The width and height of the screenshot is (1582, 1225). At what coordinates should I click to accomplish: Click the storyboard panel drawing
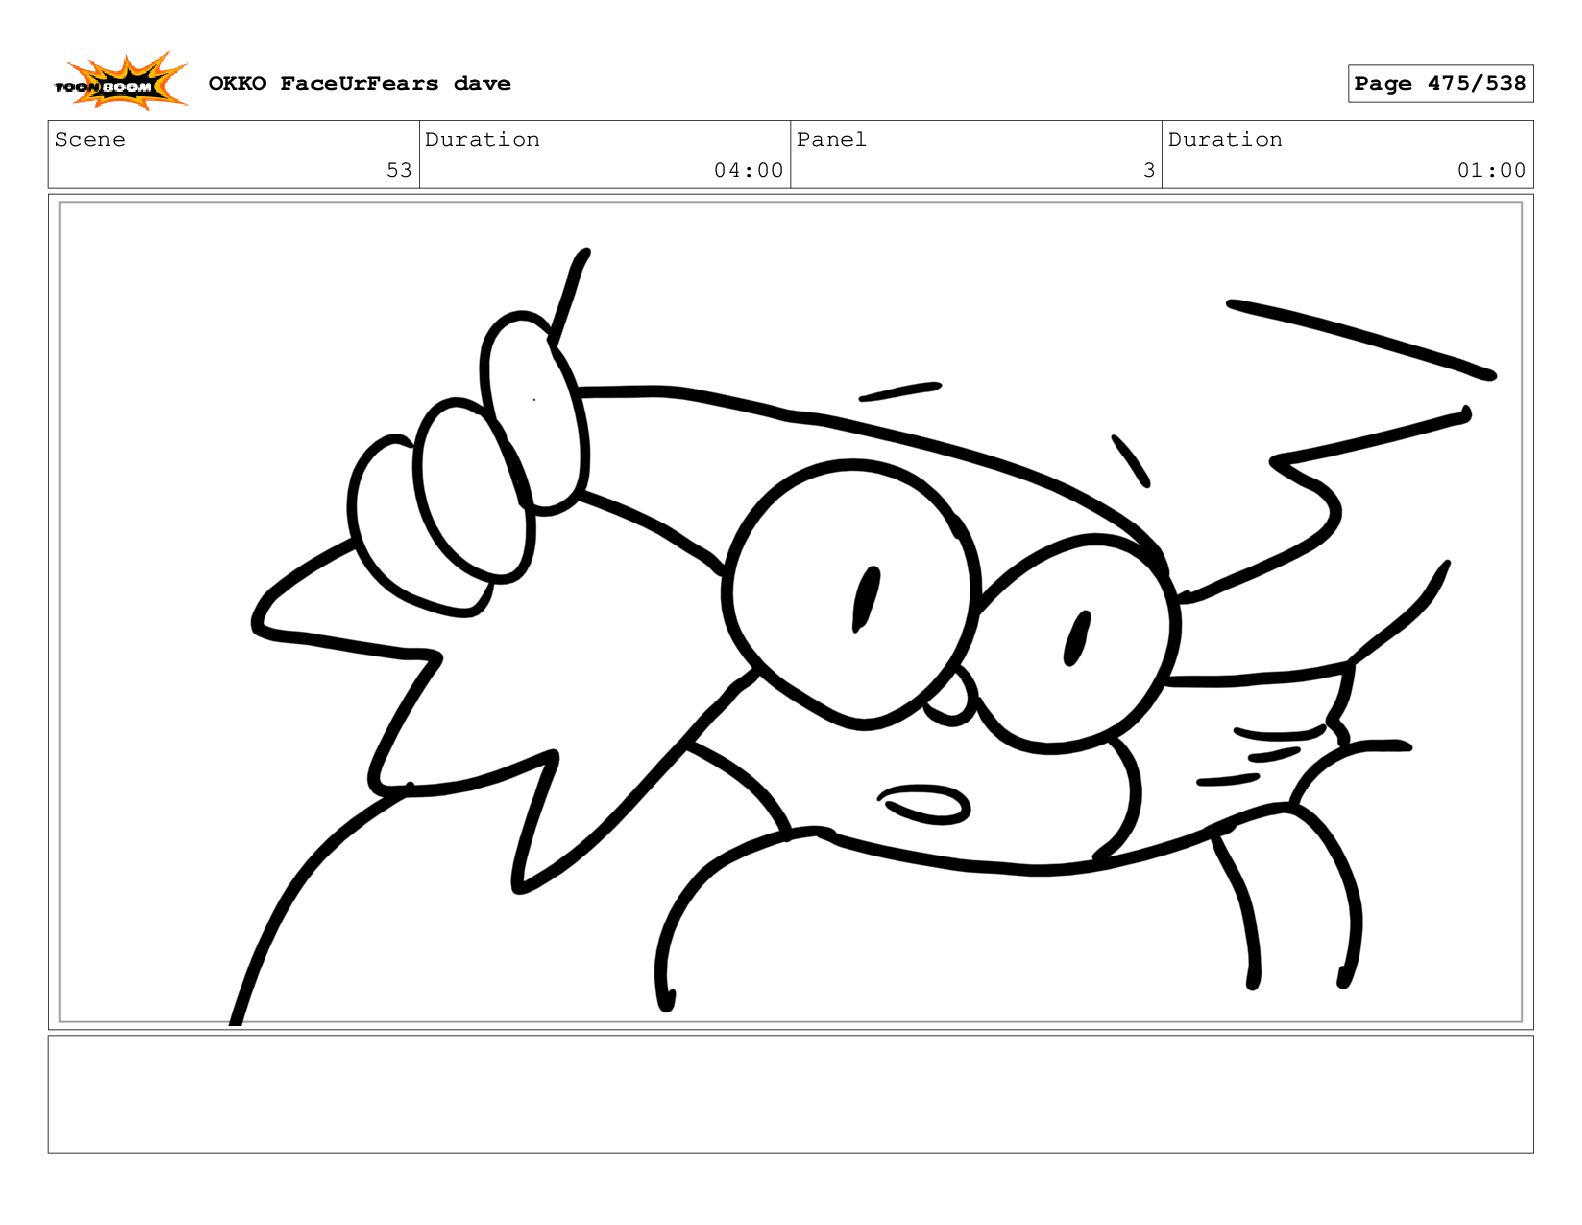[x=790, y=612]
